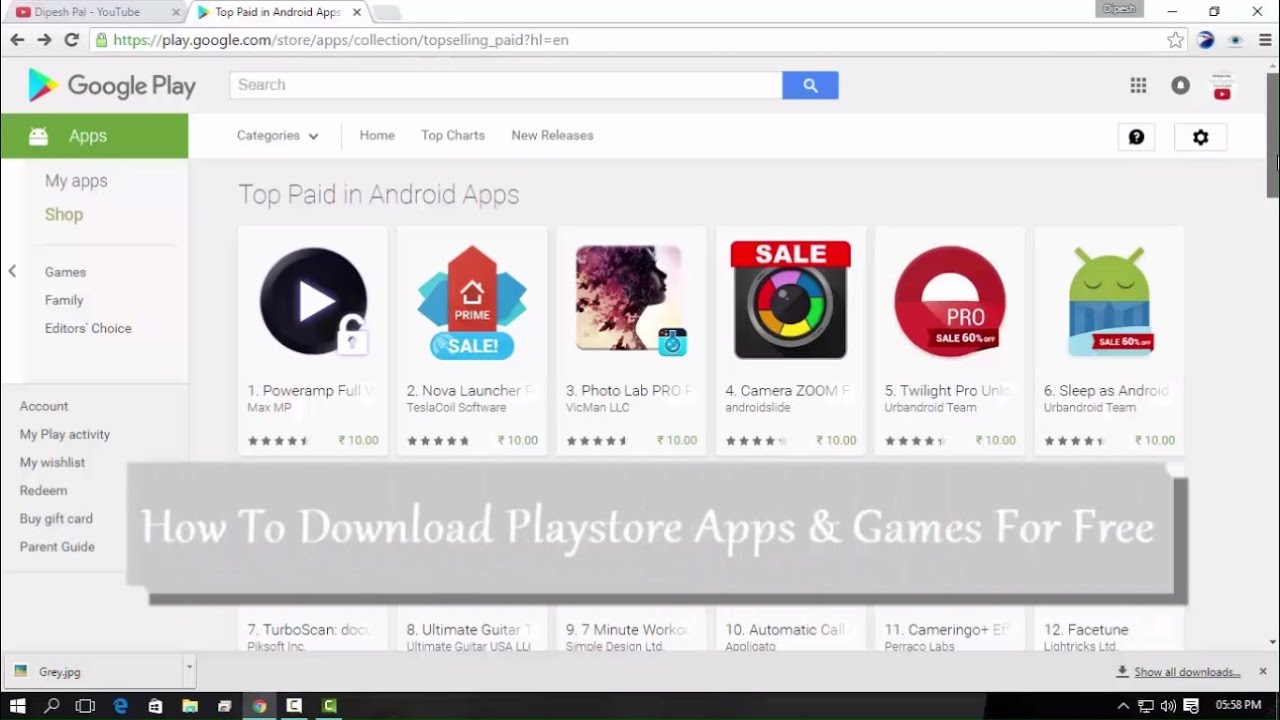Open the Photo Lab PRO app icon
Viewport: 1280px width, 720px height.
point(631,301)
